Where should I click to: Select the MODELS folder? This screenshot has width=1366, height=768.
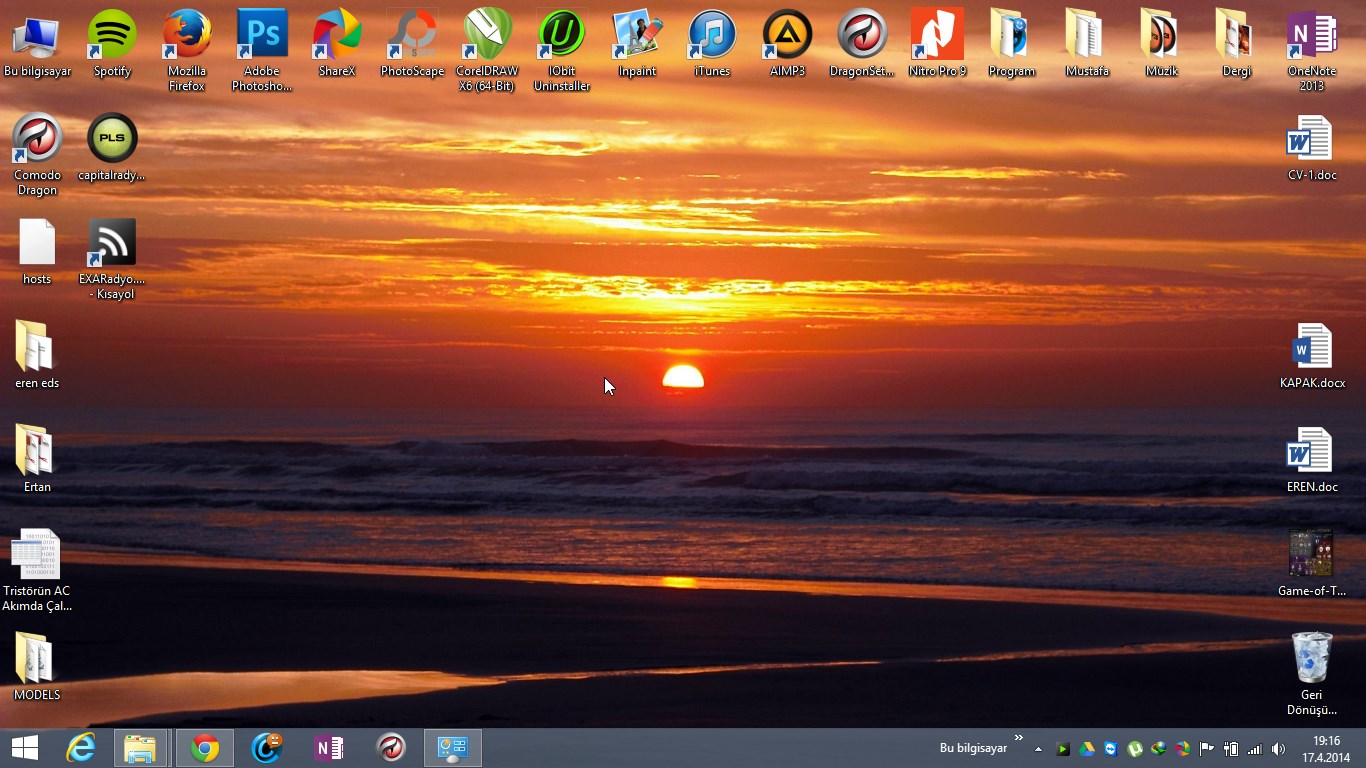pos(37,668)
